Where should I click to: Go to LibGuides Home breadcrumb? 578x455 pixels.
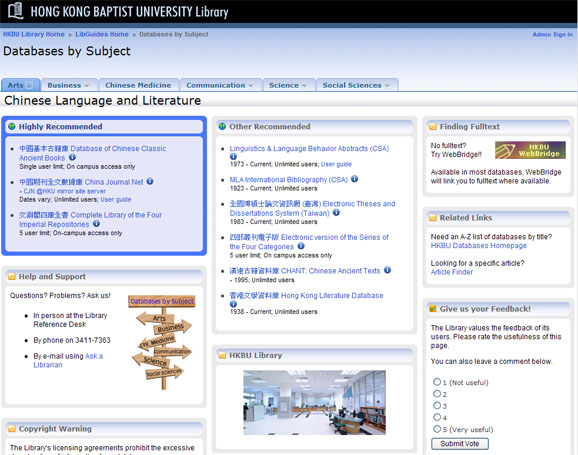(x=102, y=34)
